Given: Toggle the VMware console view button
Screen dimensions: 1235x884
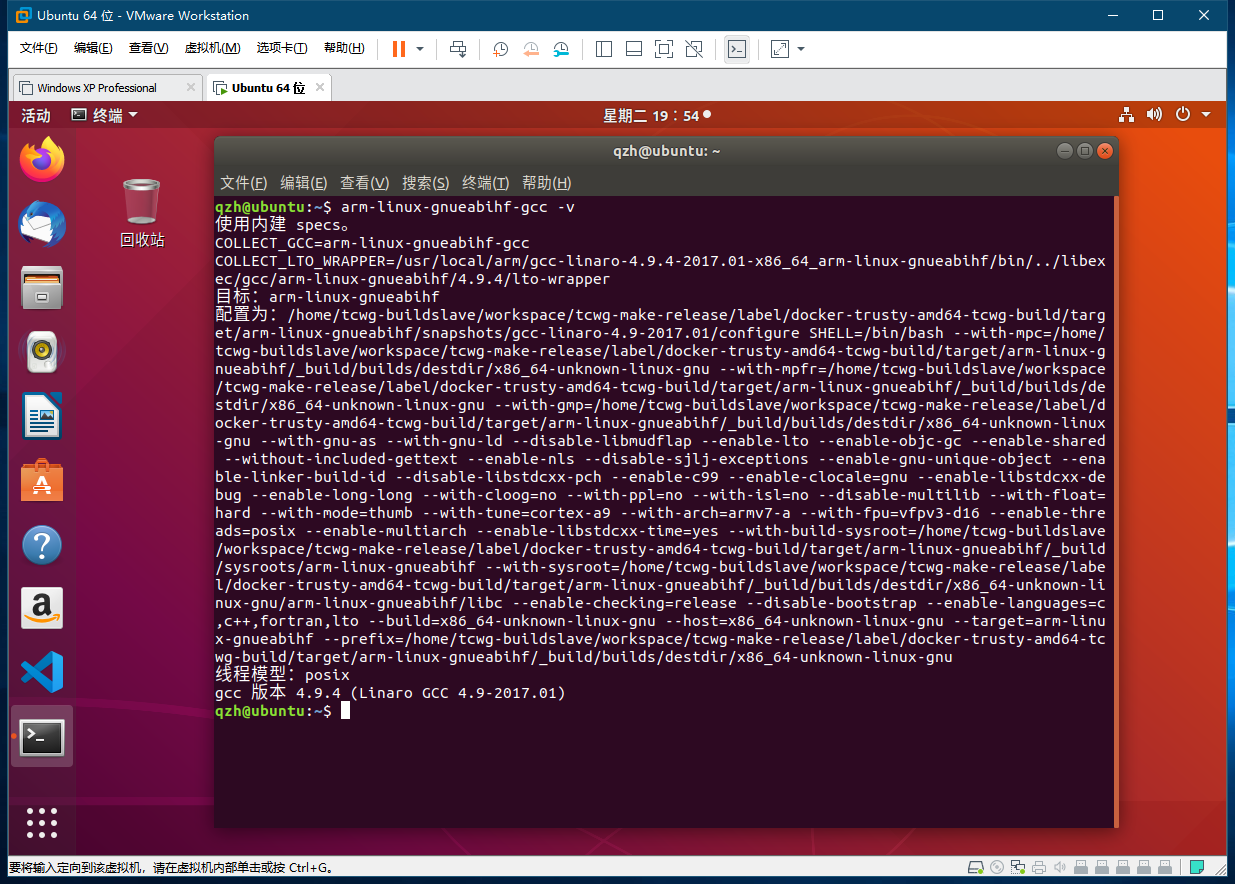Looking at the screenshot, I should tap(736, 49).
